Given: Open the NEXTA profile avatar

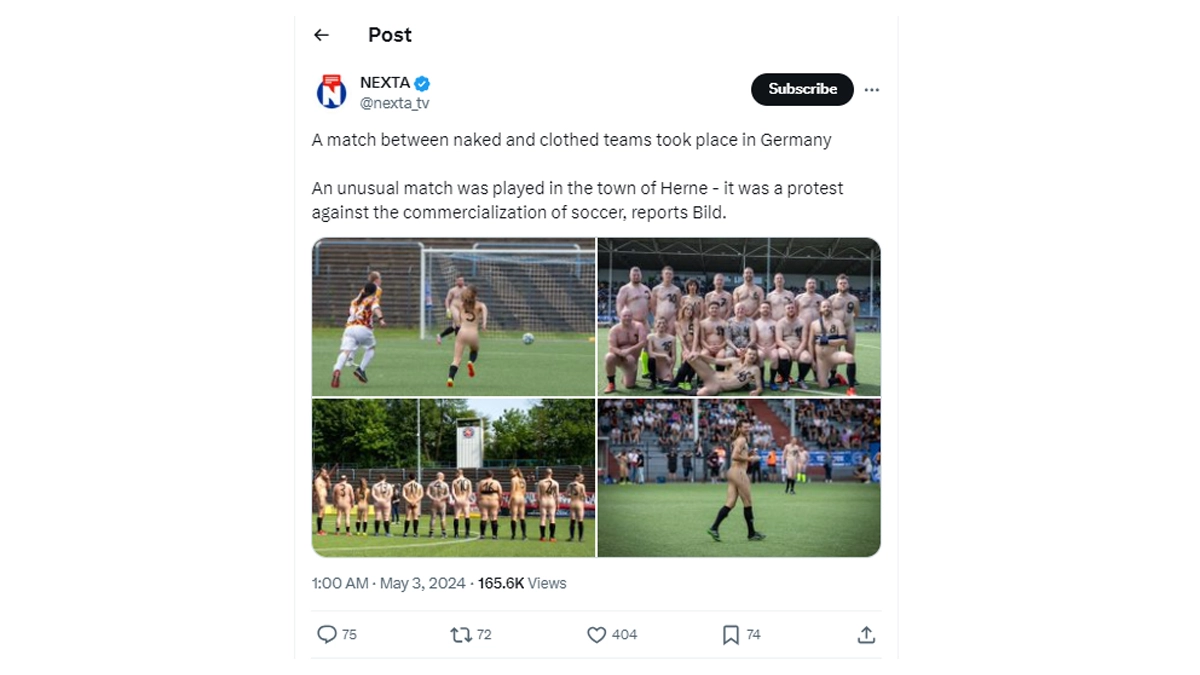Looking at the screenshot, I should 331,91.
